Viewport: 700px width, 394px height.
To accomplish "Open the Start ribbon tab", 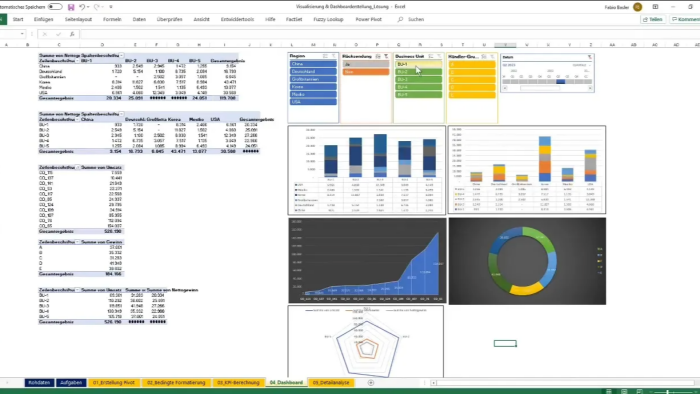I will click(x=18, y=19).
